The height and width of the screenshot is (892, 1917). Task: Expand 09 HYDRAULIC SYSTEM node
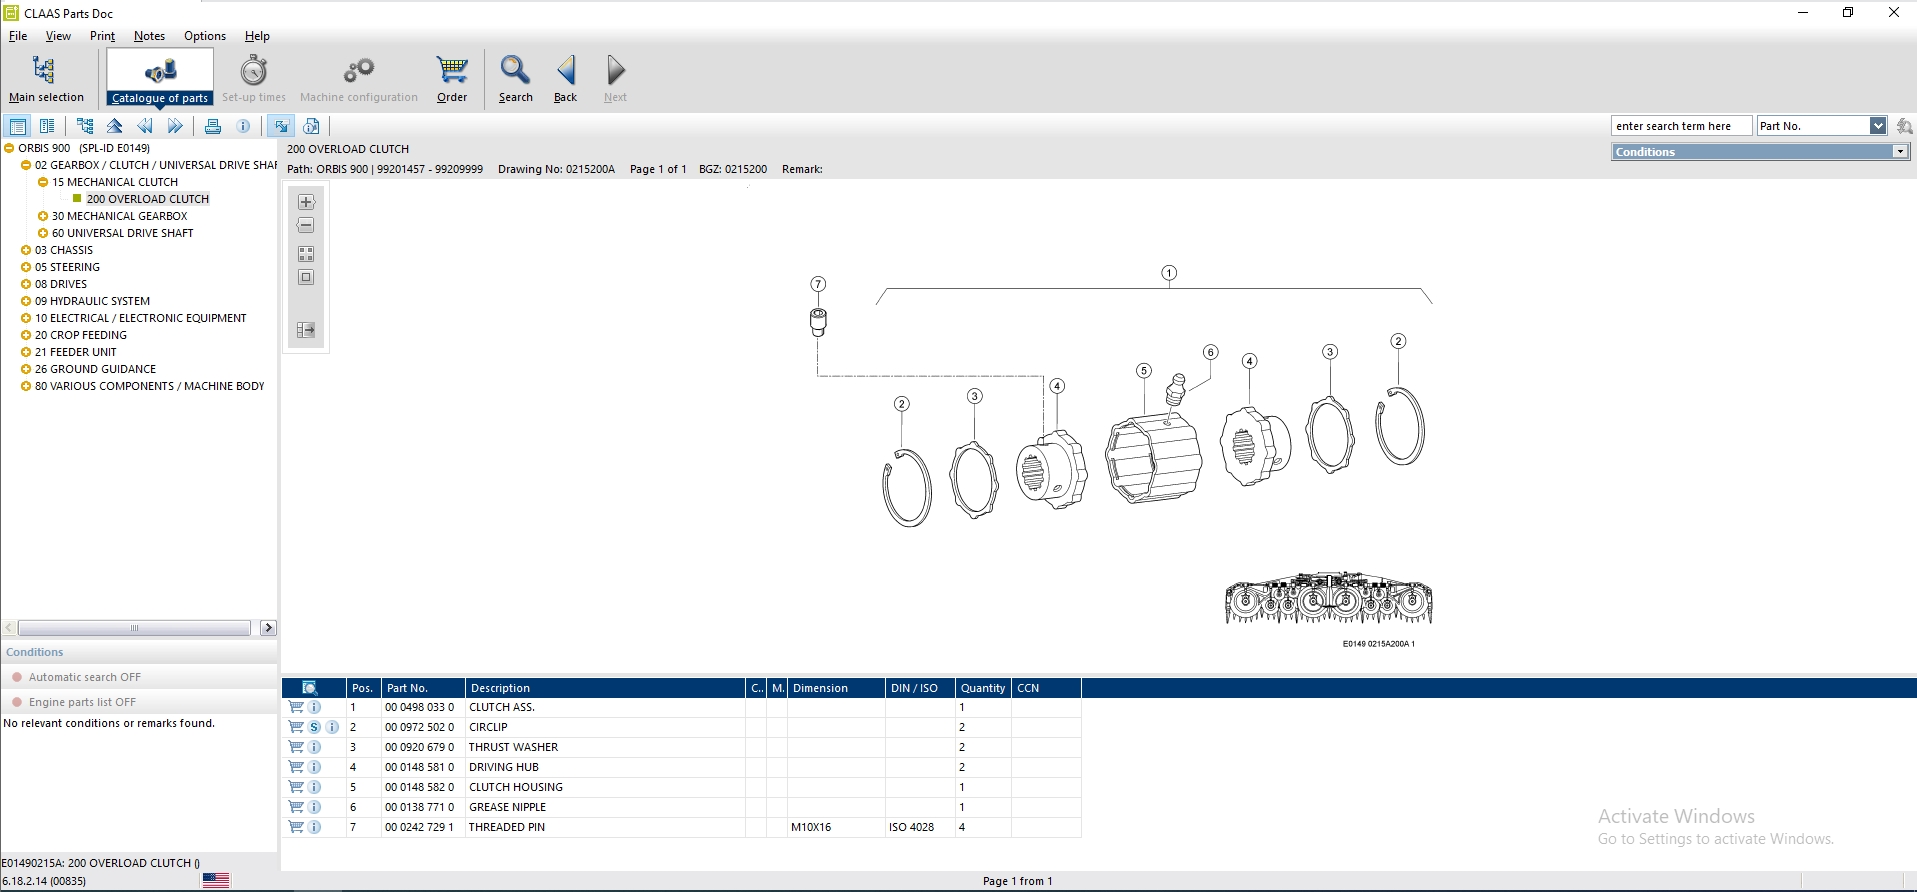pos(26,301)
